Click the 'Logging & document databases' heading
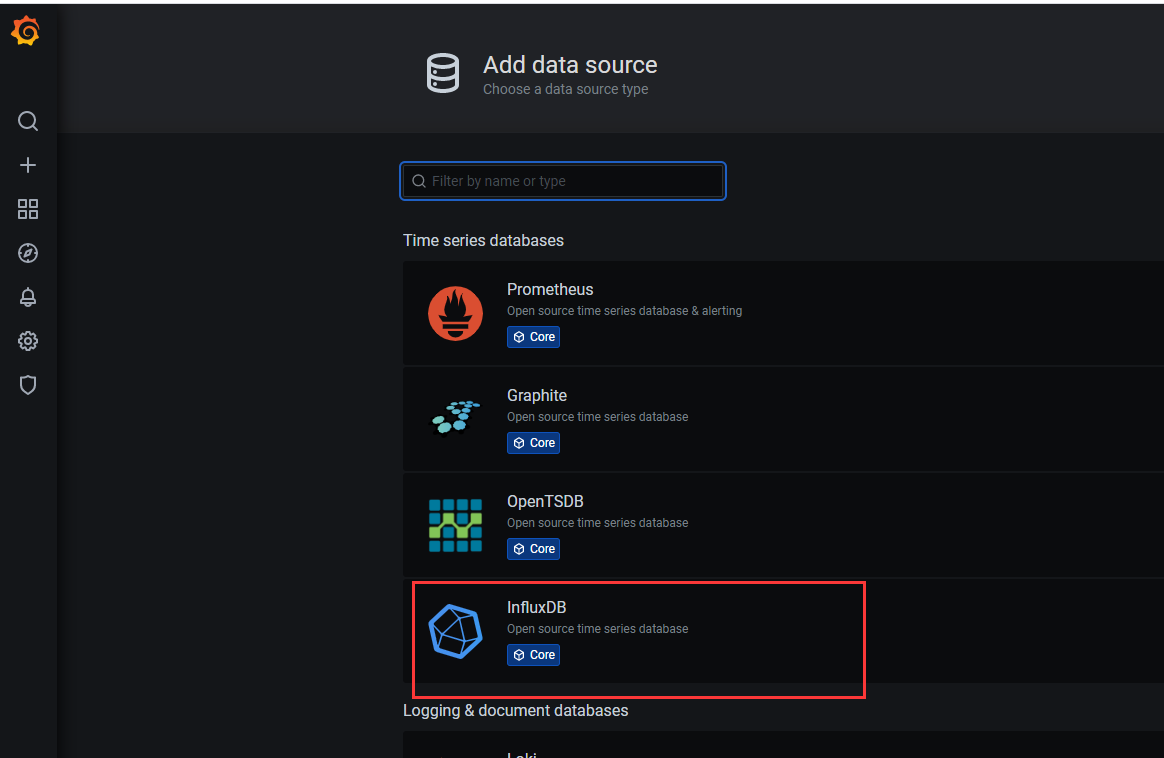Viewport: 1164px width, 758px height. pos(516,710)
